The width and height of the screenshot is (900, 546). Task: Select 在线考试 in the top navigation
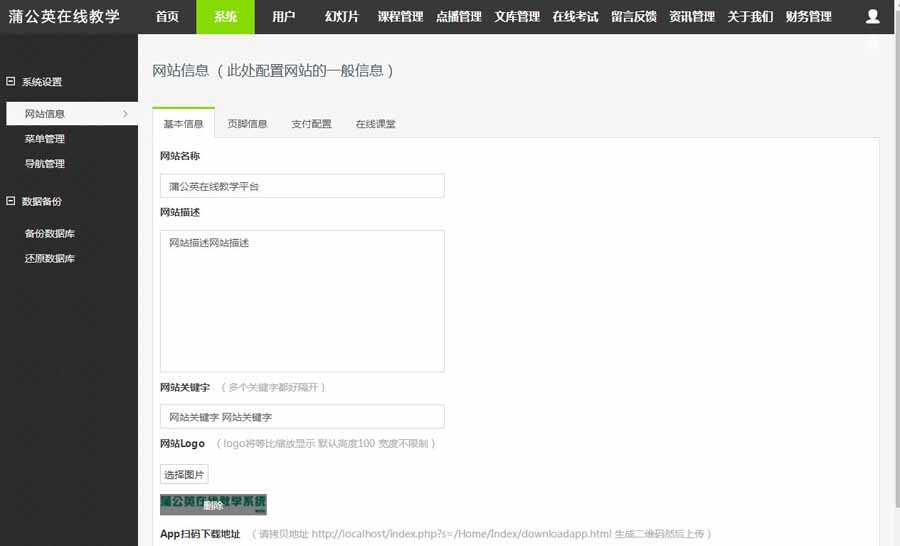[575, 17]
